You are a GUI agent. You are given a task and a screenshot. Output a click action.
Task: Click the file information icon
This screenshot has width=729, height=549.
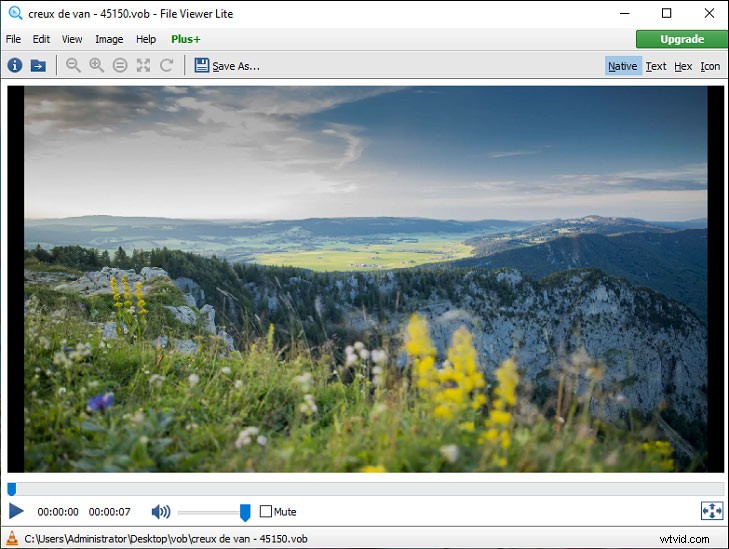point(15,66)
